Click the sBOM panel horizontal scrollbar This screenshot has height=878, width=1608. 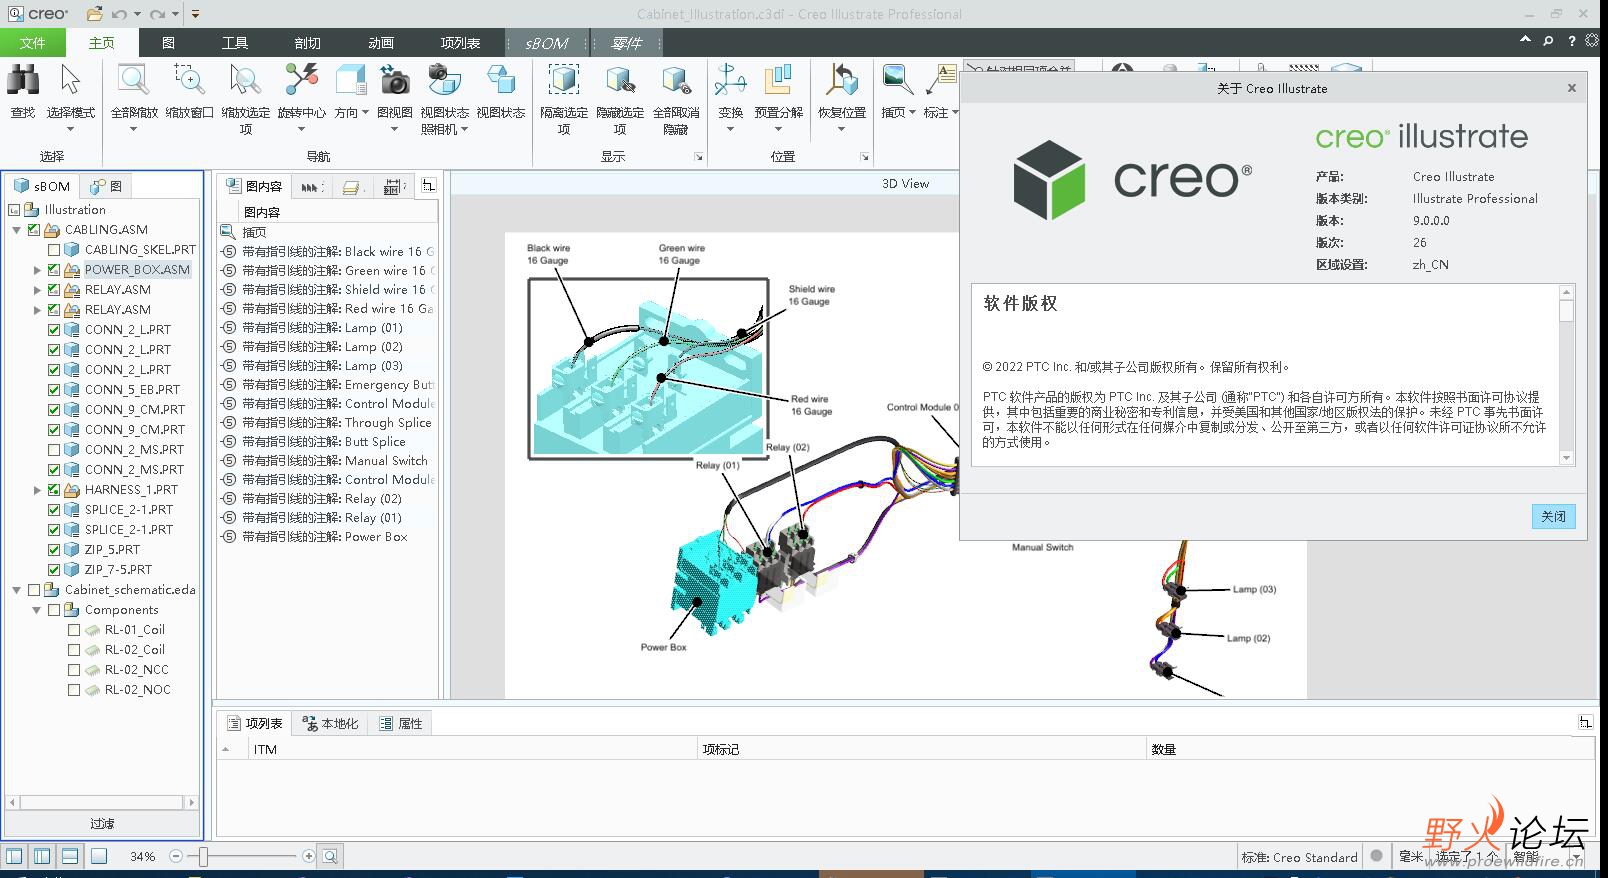click(x=102, y=802)
